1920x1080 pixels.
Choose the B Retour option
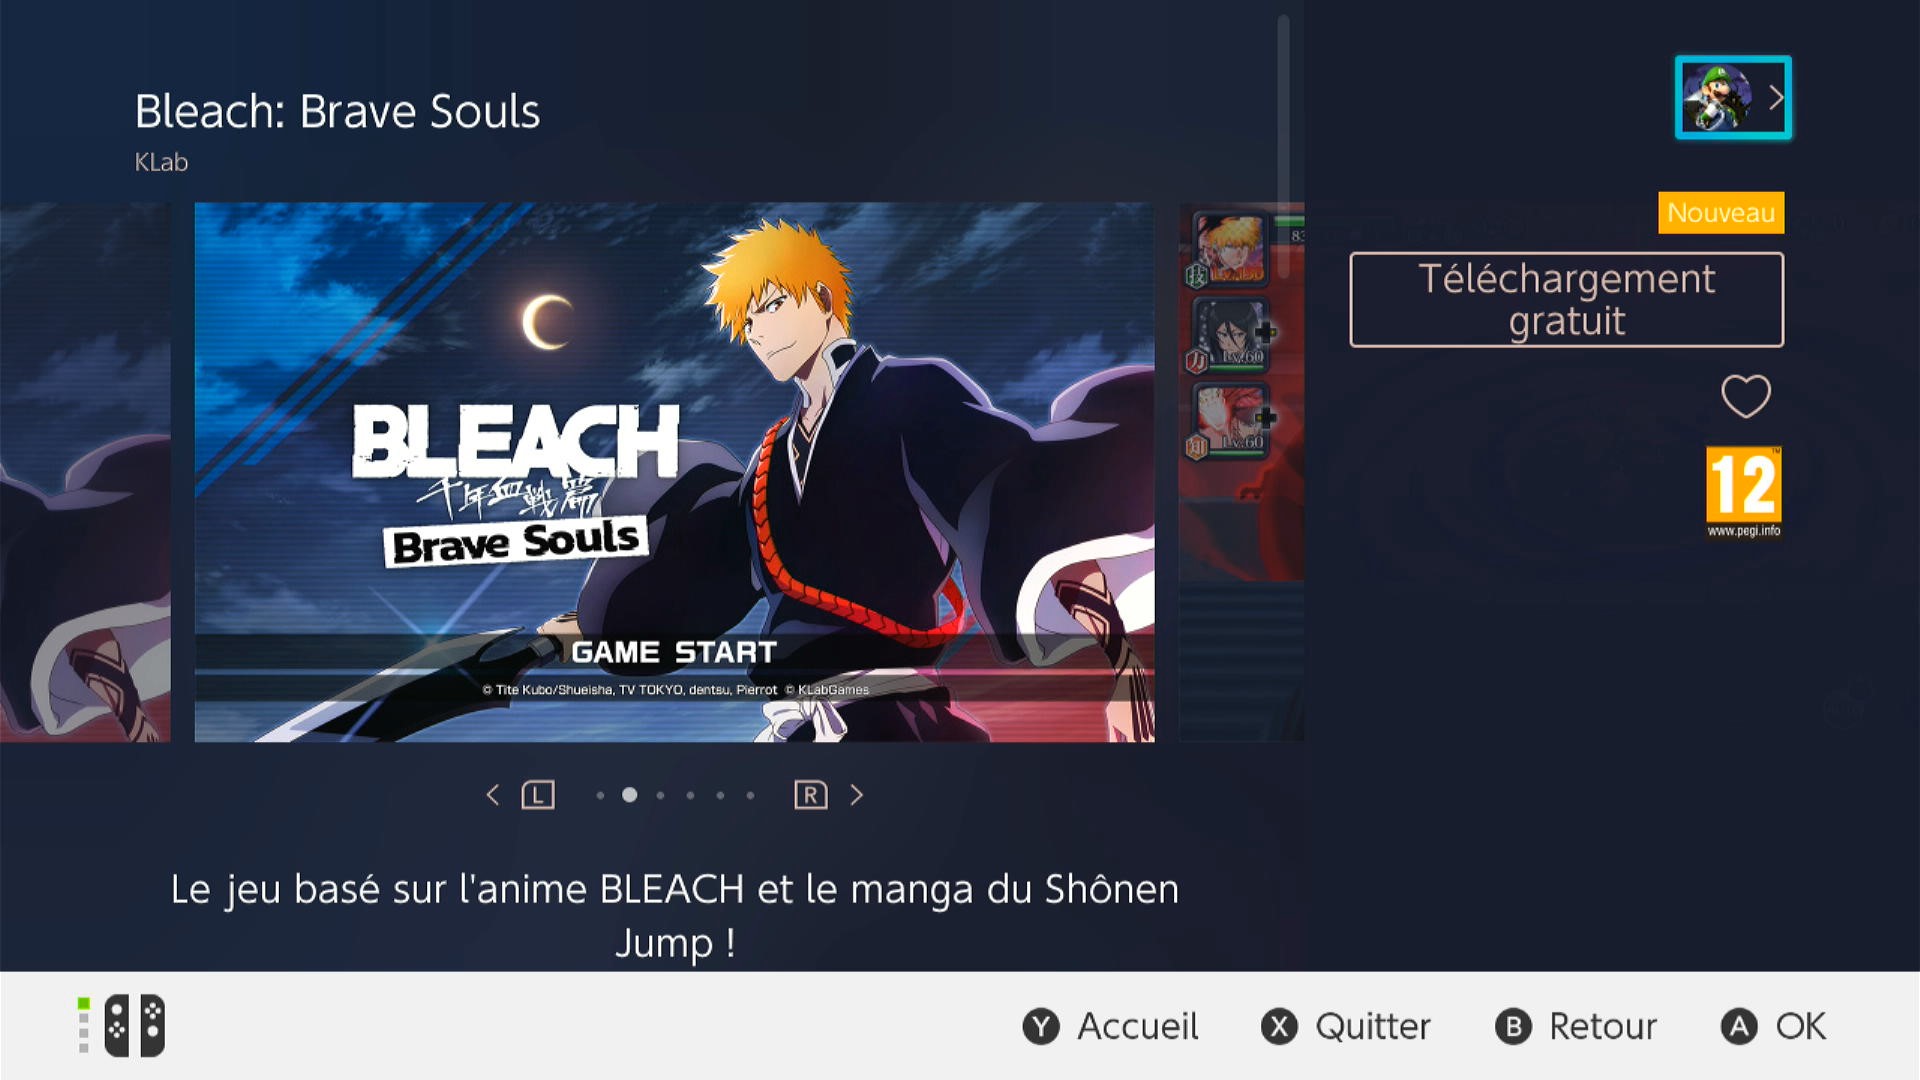click(1576, 1026)
